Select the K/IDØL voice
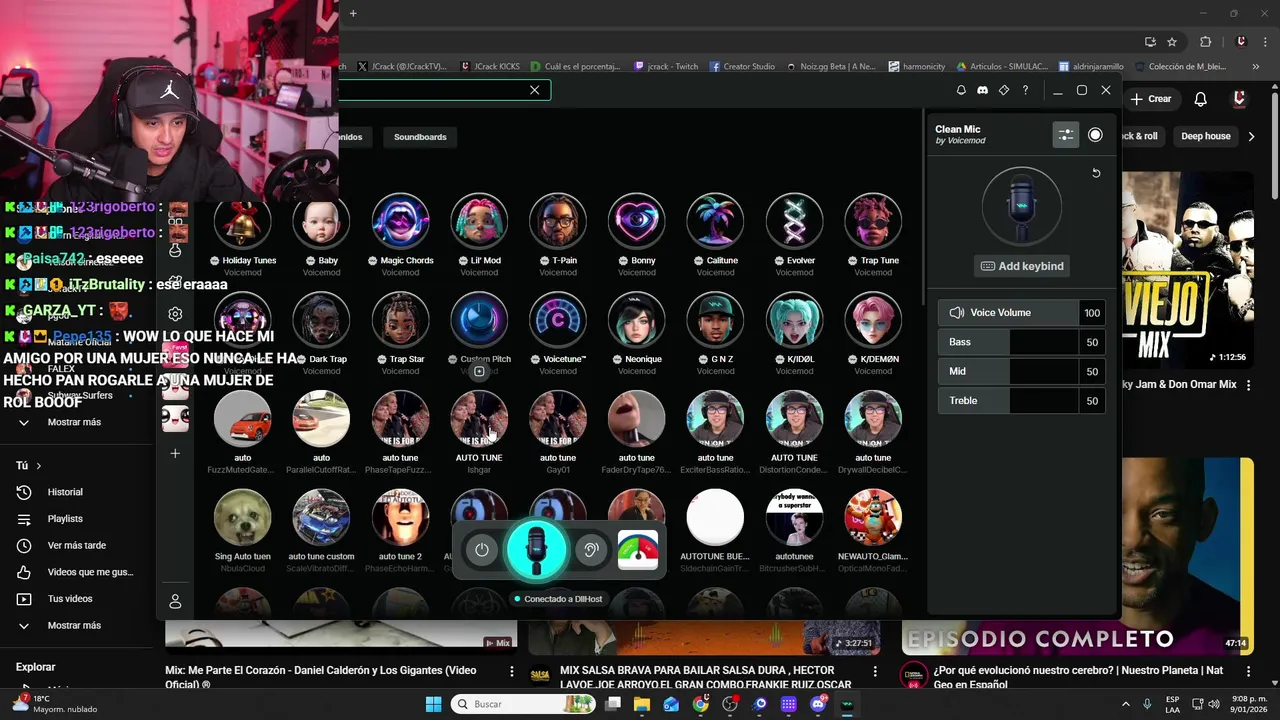Viewport: 1280px width, 720px height. click(794, 320)
